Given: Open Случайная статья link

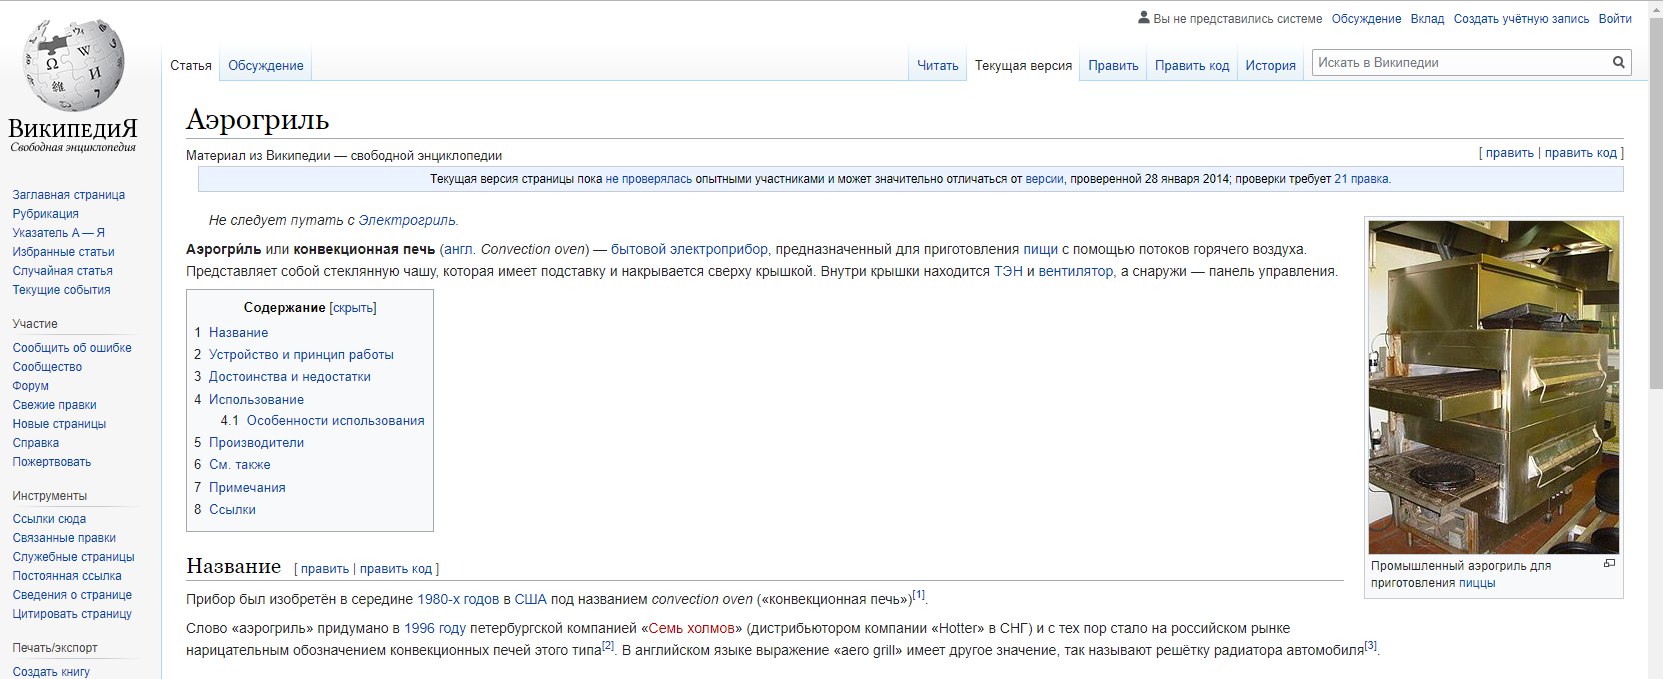Looking at the screenshot, I should coord(62,271).
